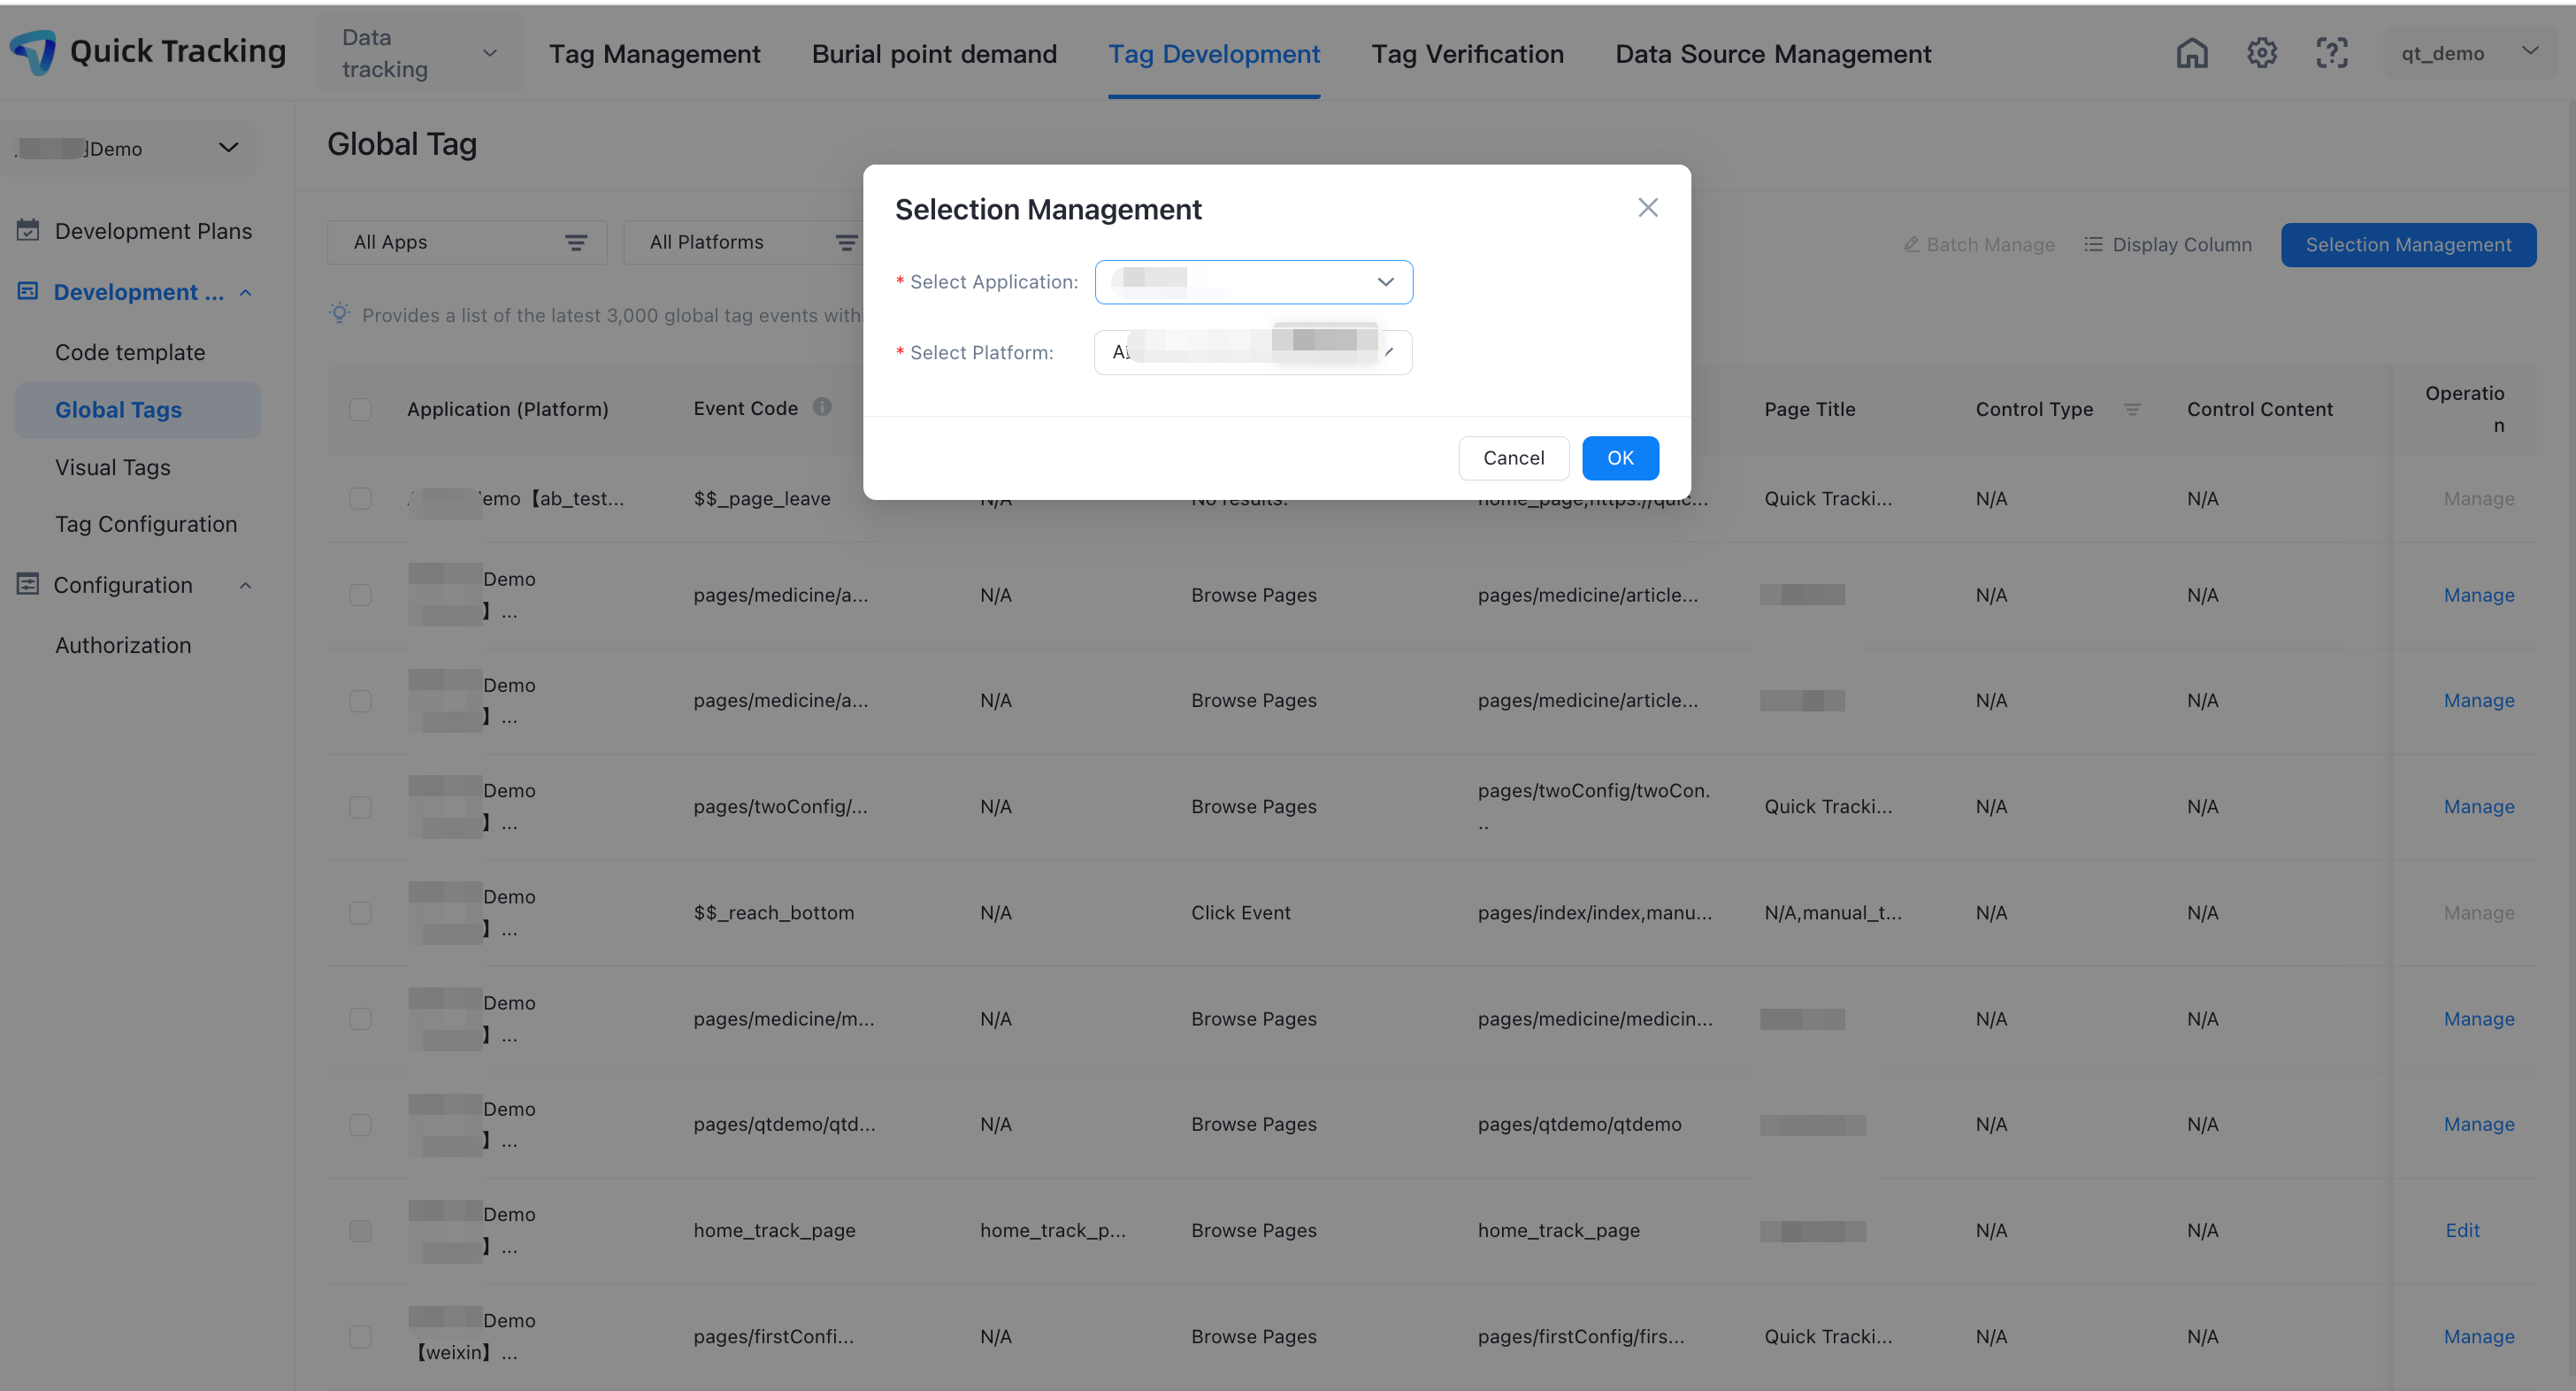Click OK in Selection Management dialog
2576x1391 pixels.
click(x=1619, y=458)
